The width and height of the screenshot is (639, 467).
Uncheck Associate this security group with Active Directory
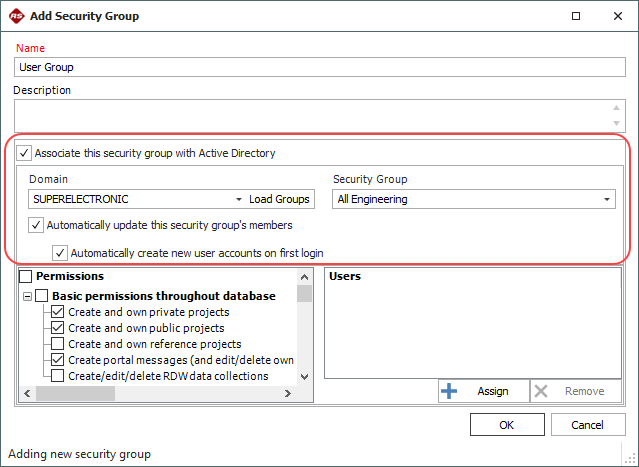coord(24,153)
